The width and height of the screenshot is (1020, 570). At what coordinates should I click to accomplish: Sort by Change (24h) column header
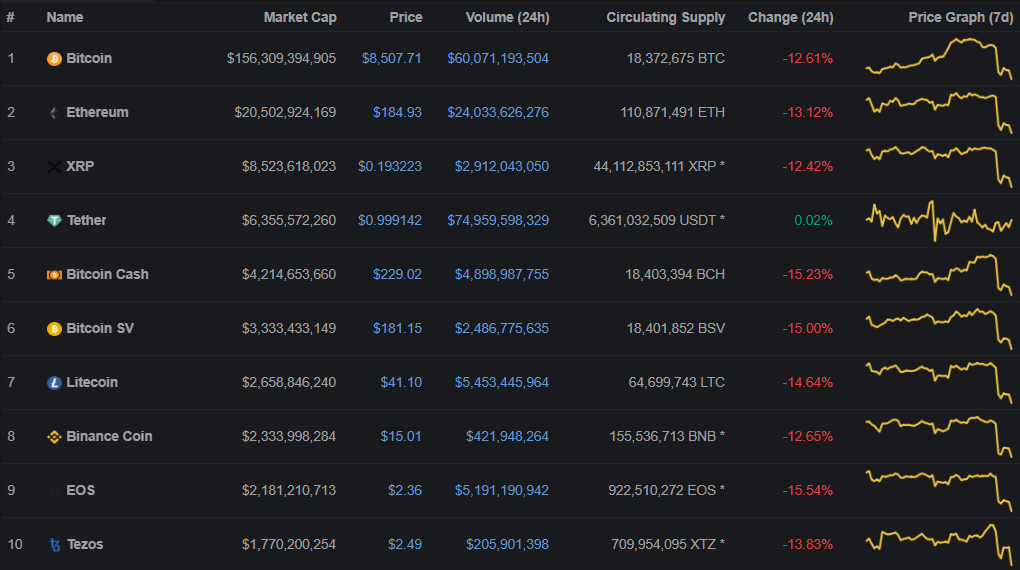790,17
